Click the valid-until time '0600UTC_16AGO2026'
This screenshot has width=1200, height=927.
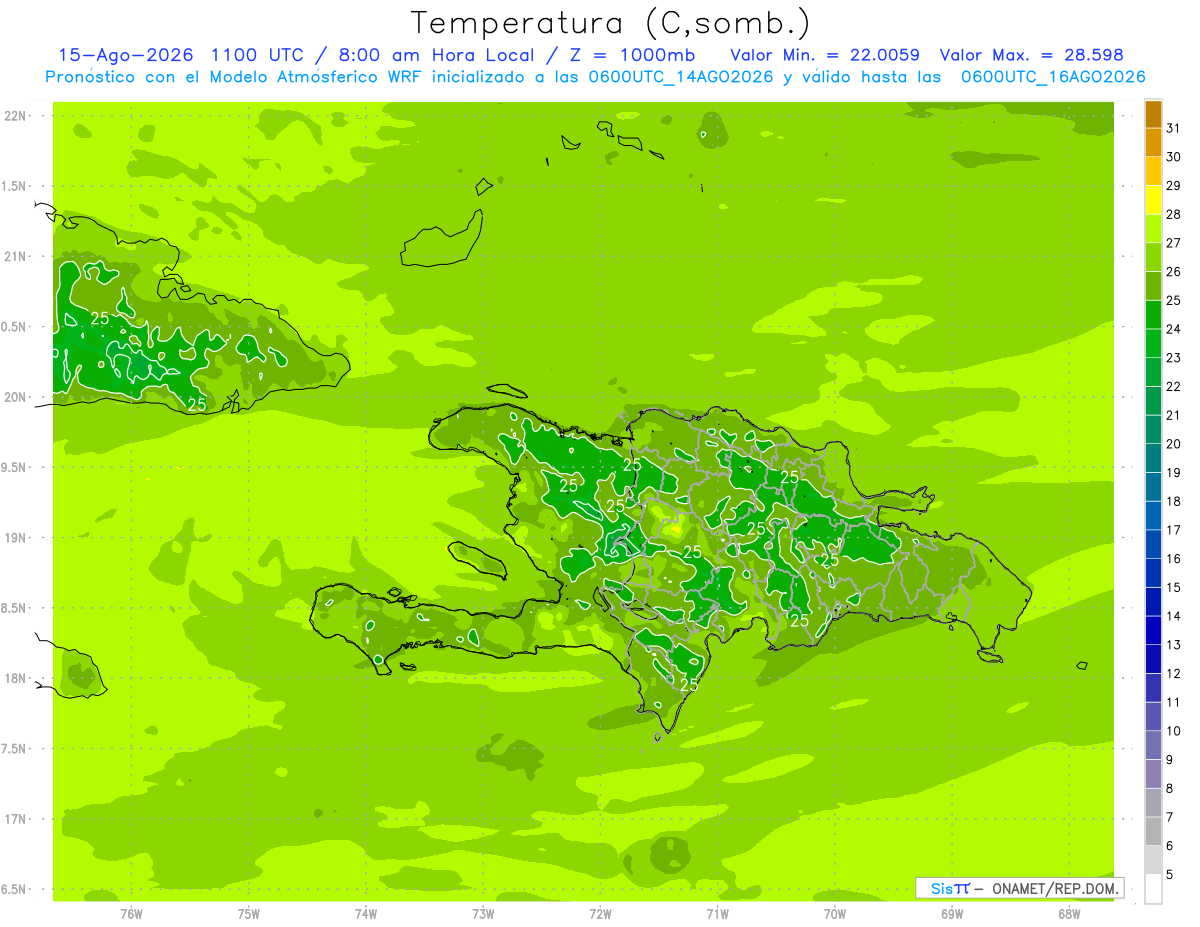click(1053, 77)
